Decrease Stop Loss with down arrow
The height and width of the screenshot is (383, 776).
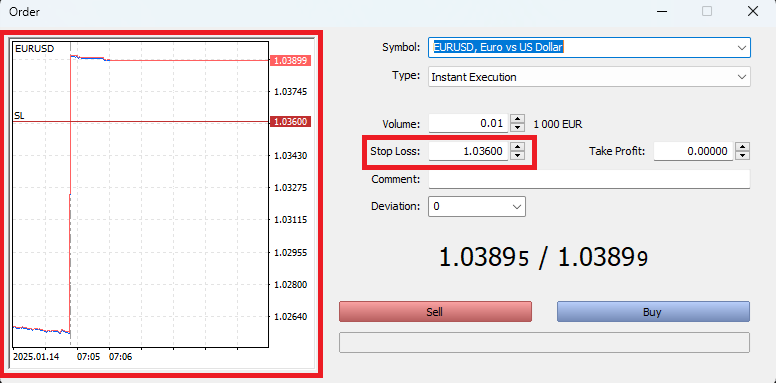[x=517, y=156]
